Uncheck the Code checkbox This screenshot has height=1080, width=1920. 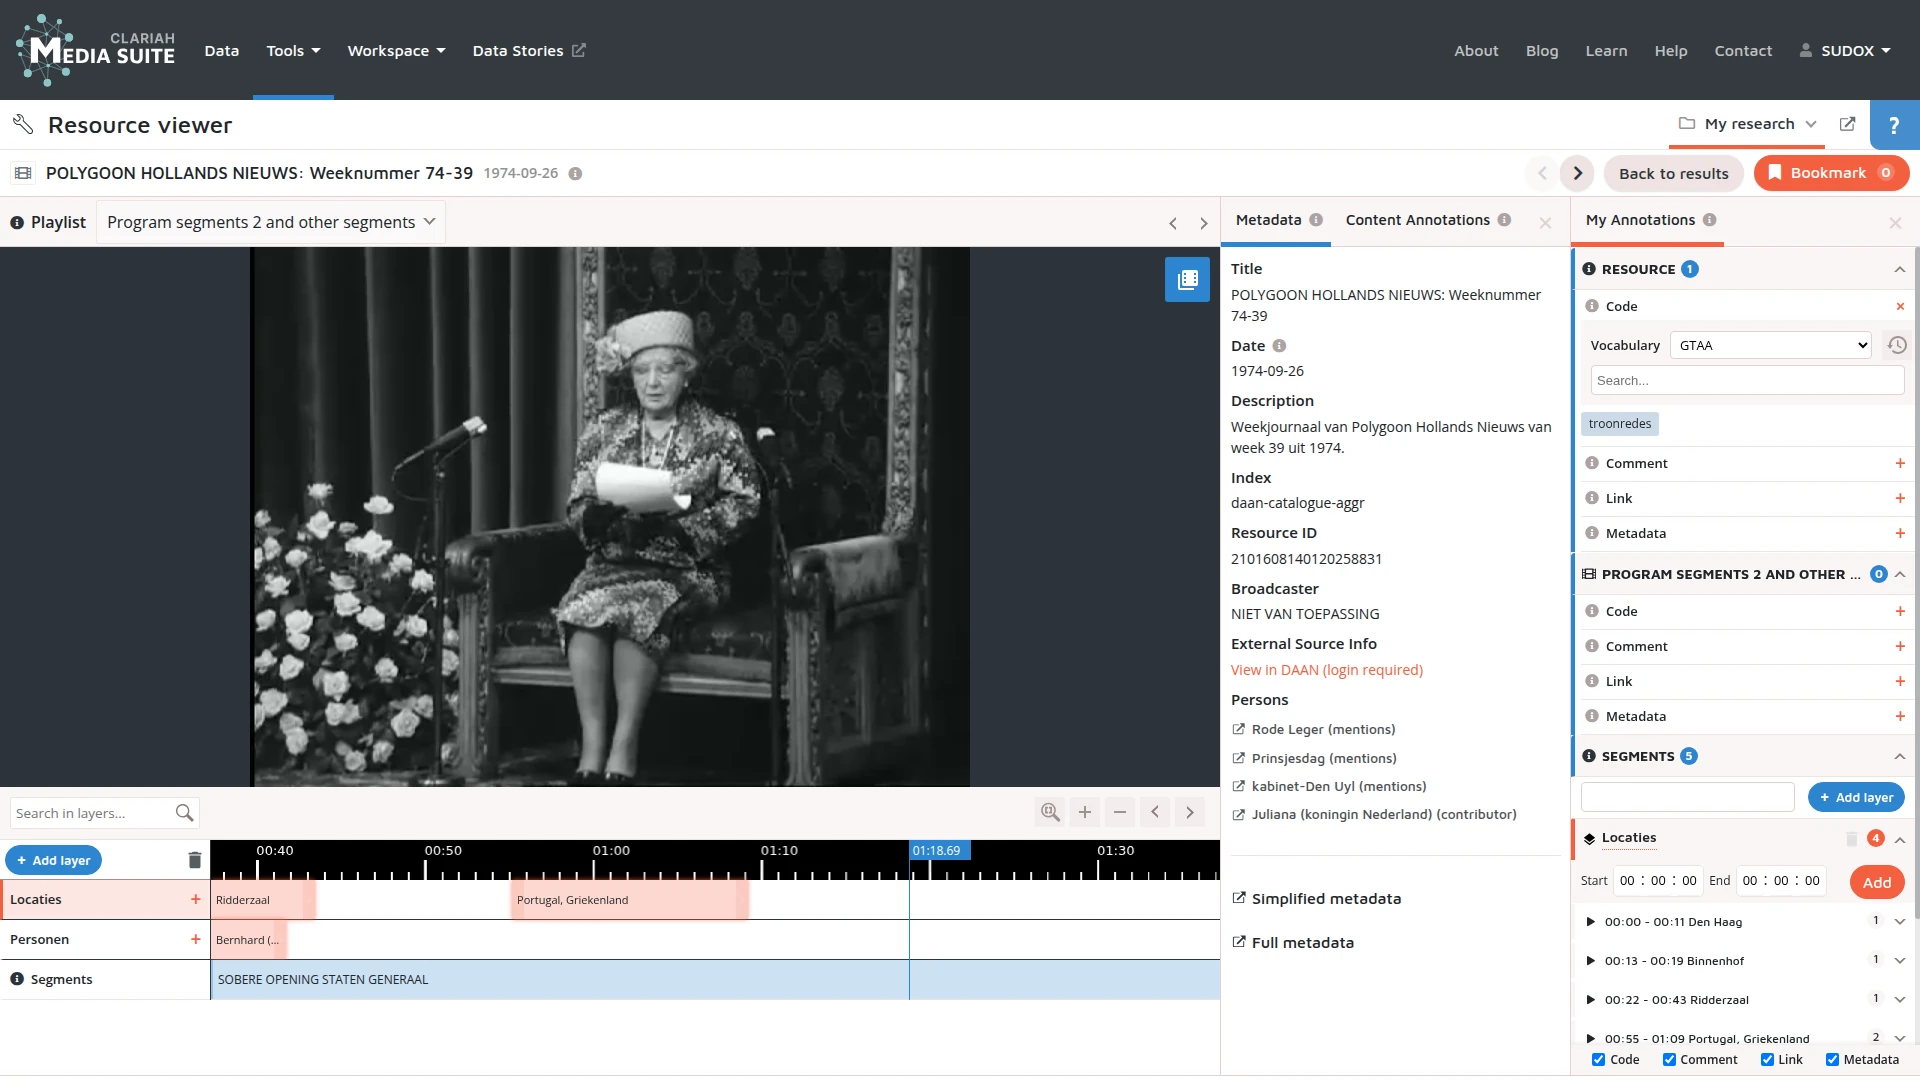[1598, 1060]
